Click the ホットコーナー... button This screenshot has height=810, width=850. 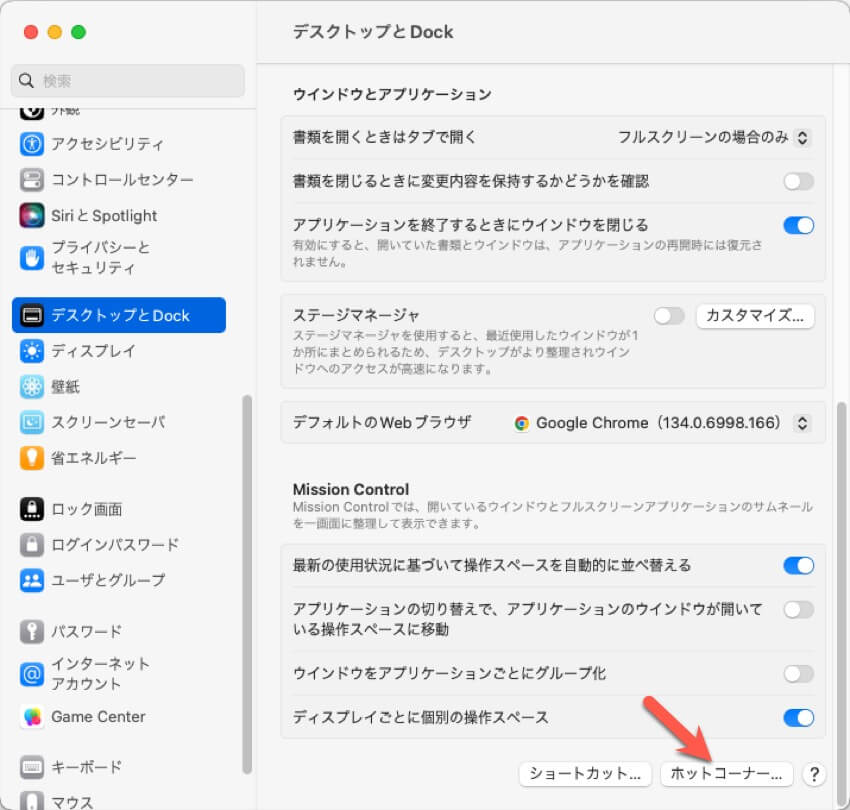pyautogui.click(x=726, y=774)
